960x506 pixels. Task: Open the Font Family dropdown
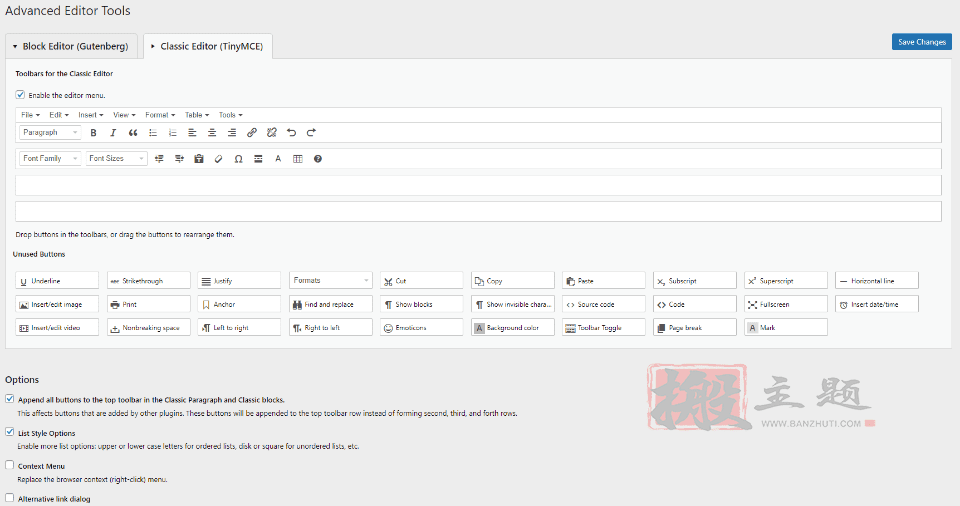50,159
